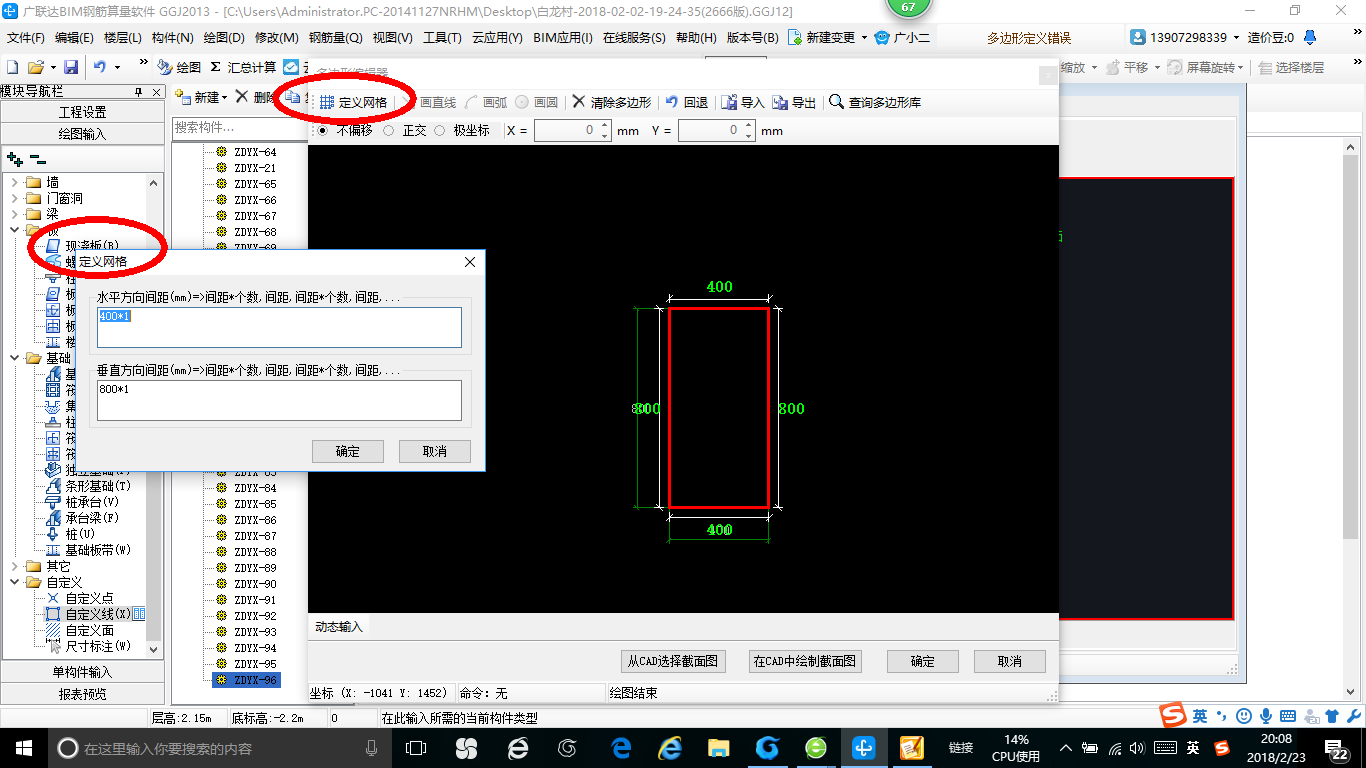Select the 画直线 draw line tool

[x=430, y=102]
